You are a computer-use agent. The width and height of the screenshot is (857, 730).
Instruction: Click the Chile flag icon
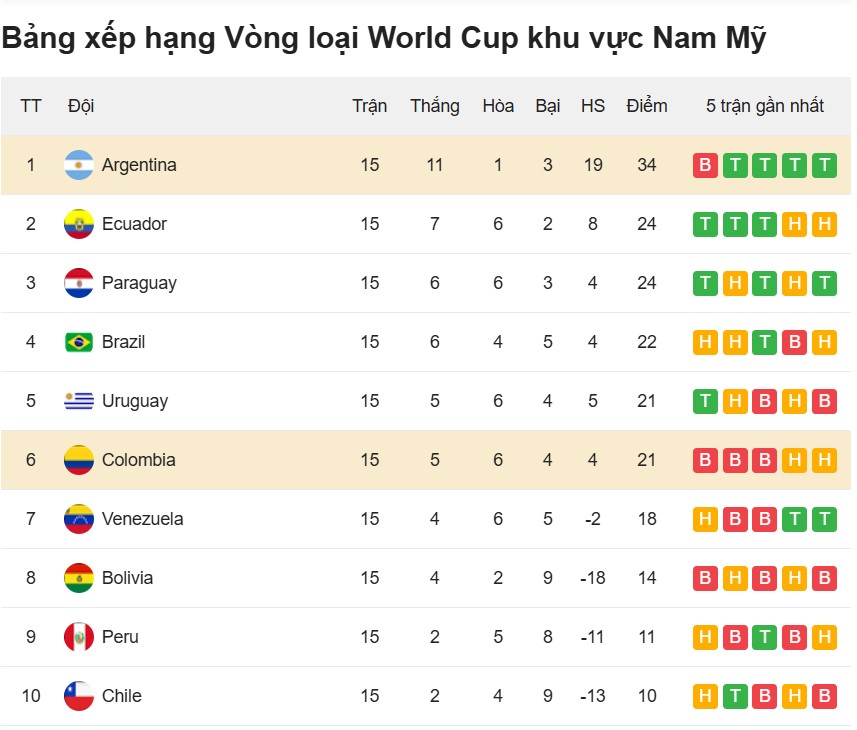pos(79,696)
